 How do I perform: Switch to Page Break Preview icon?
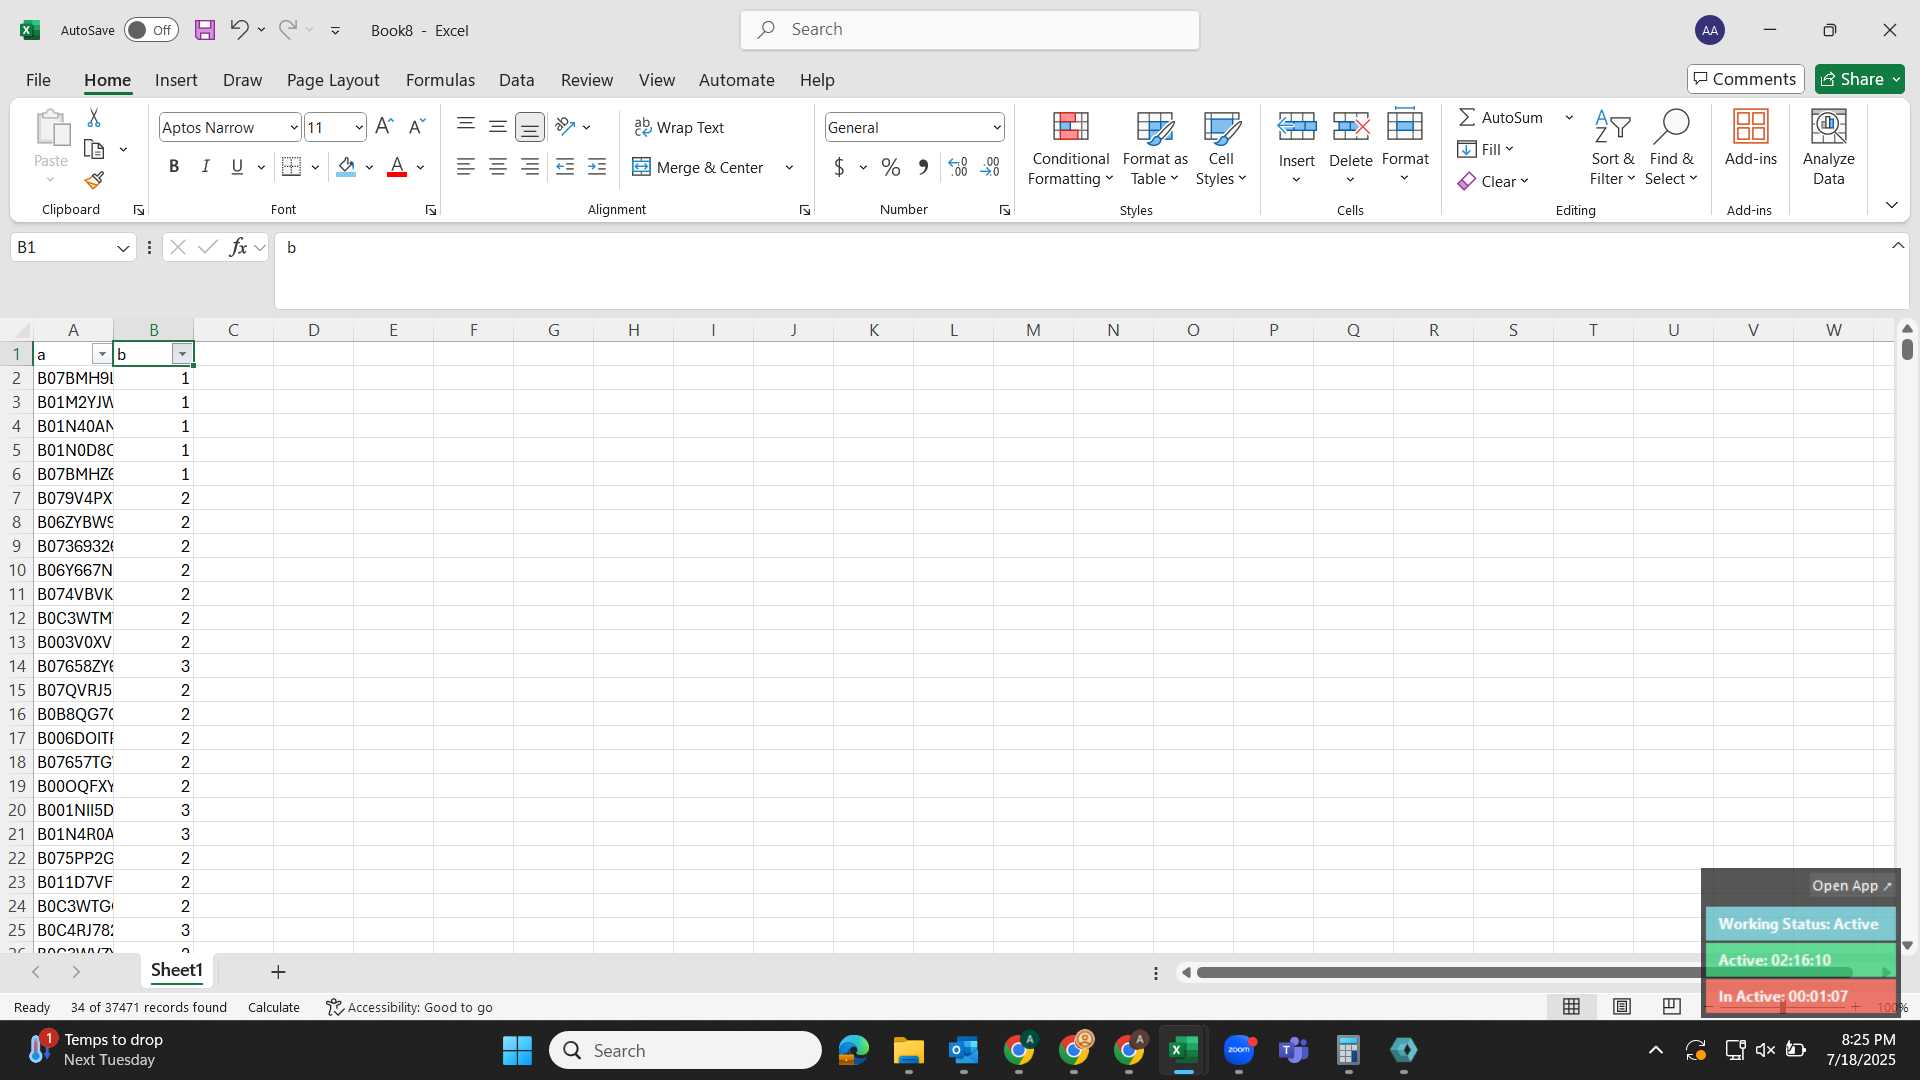1672,1006
